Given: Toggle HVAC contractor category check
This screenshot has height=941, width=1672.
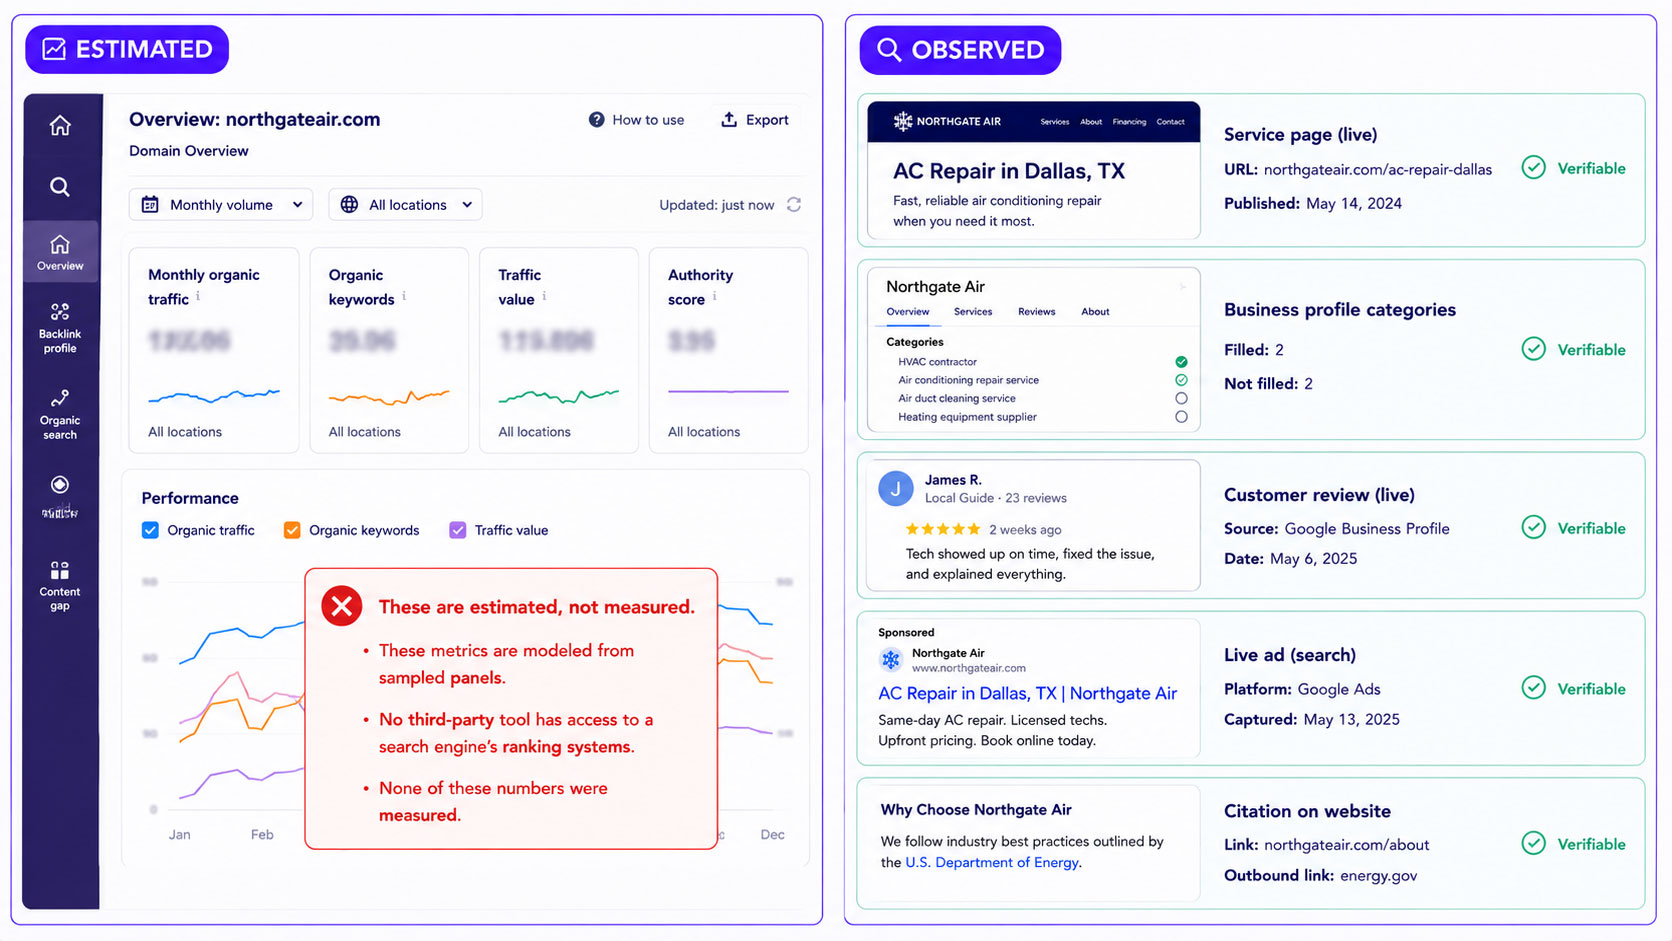Looking at the screenshot, I should tap(1181, 362).
